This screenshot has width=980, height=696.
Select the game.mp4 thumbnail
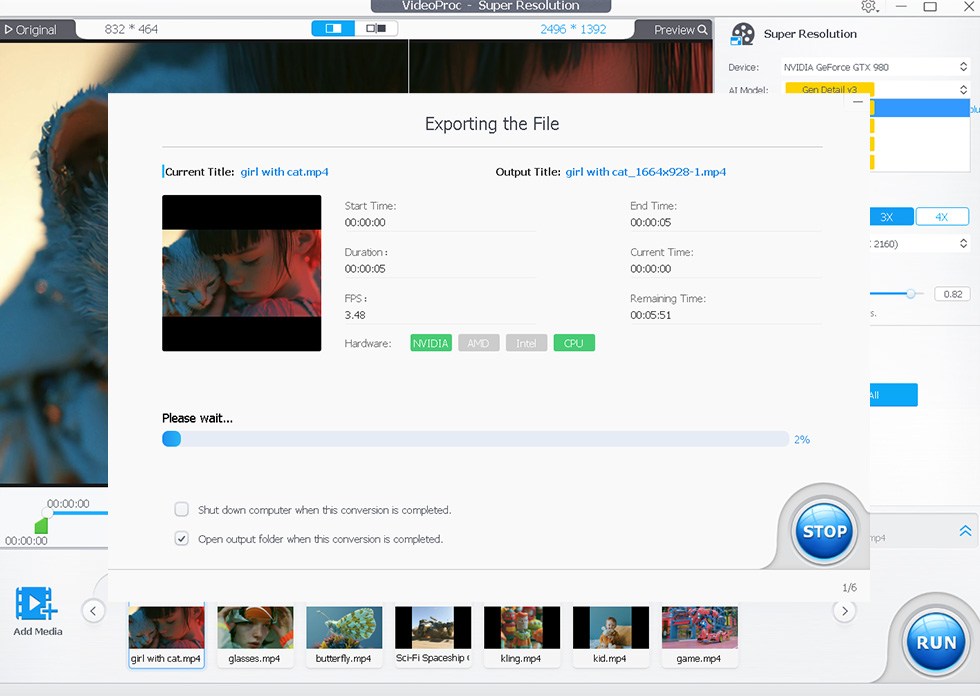(x=699, y=635)
